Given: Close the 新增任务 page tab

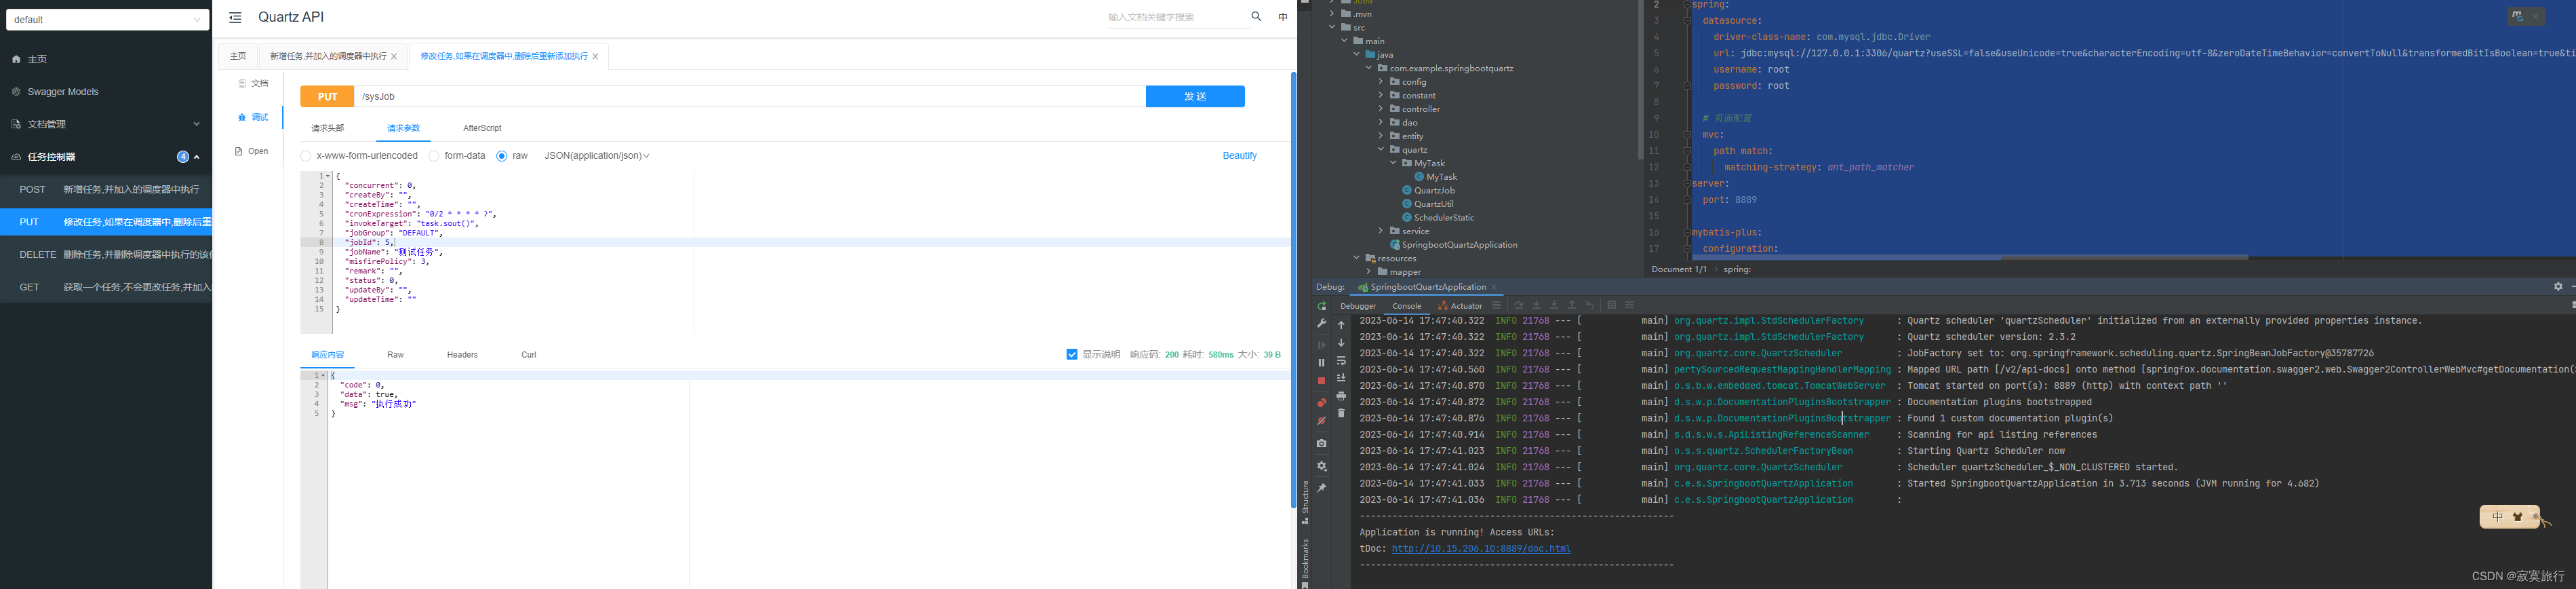Looking at the screenshot, I should [x=394, y=57].
